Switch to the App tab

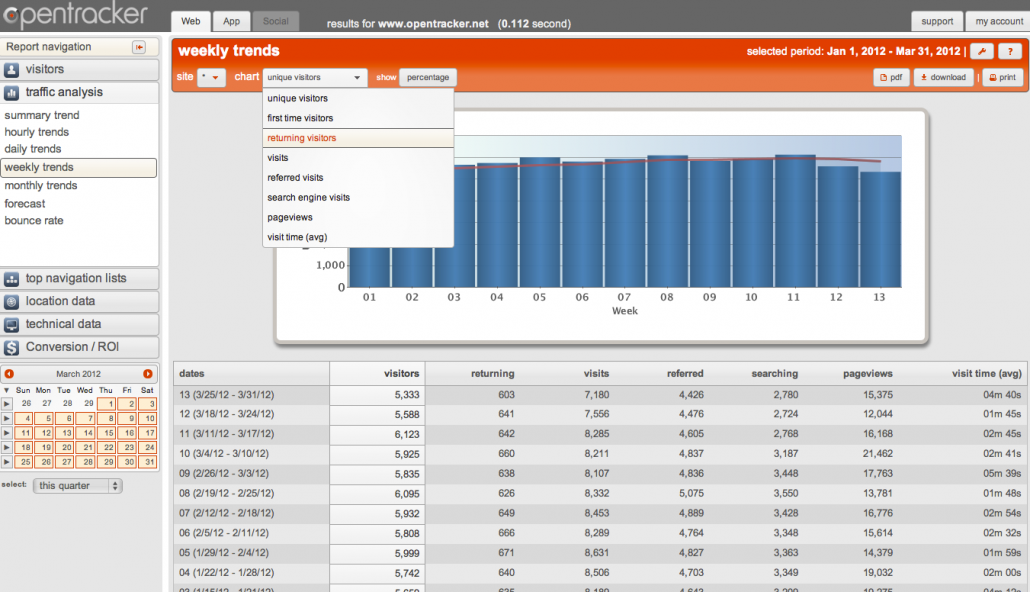point(231,20)
